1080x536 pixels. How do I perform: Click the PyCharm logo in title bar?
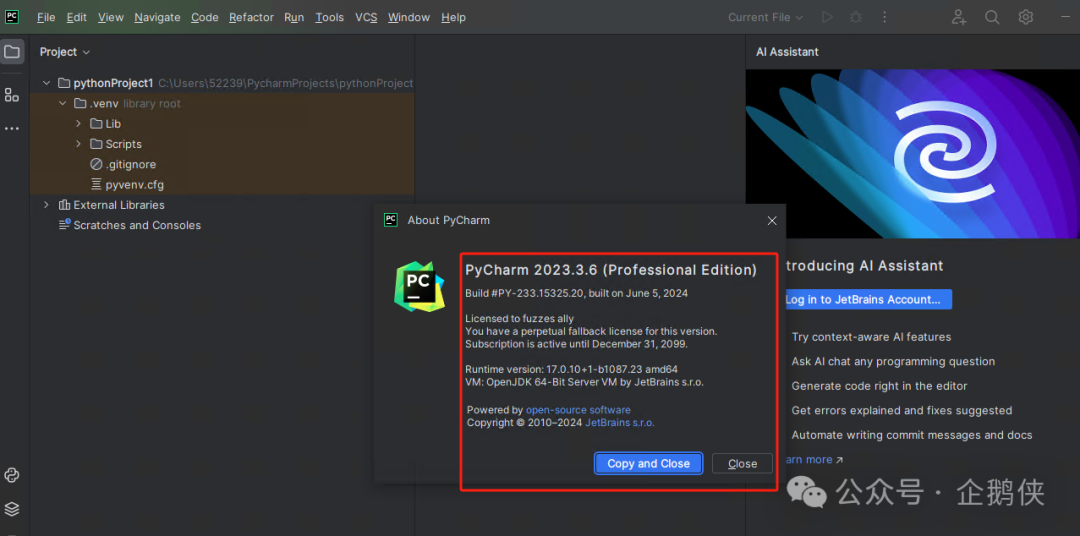12,17
